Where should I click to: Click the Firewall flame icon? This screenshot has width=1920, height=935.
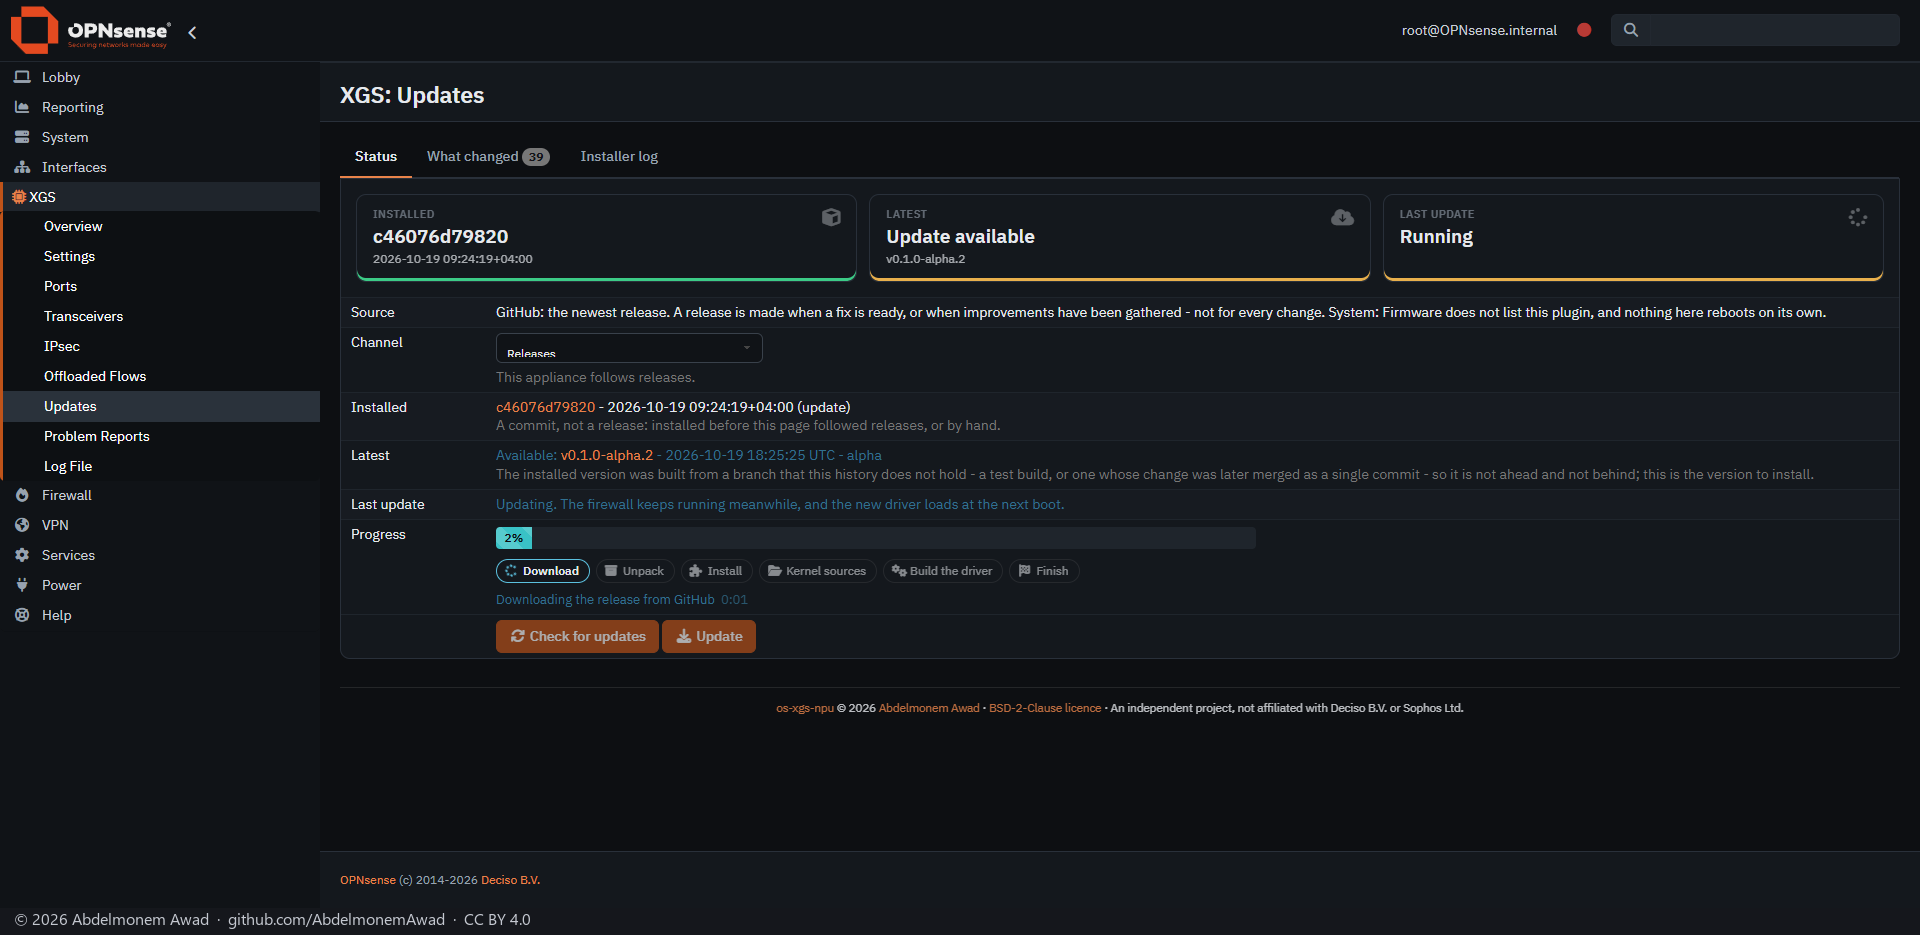tap(22, 495)
